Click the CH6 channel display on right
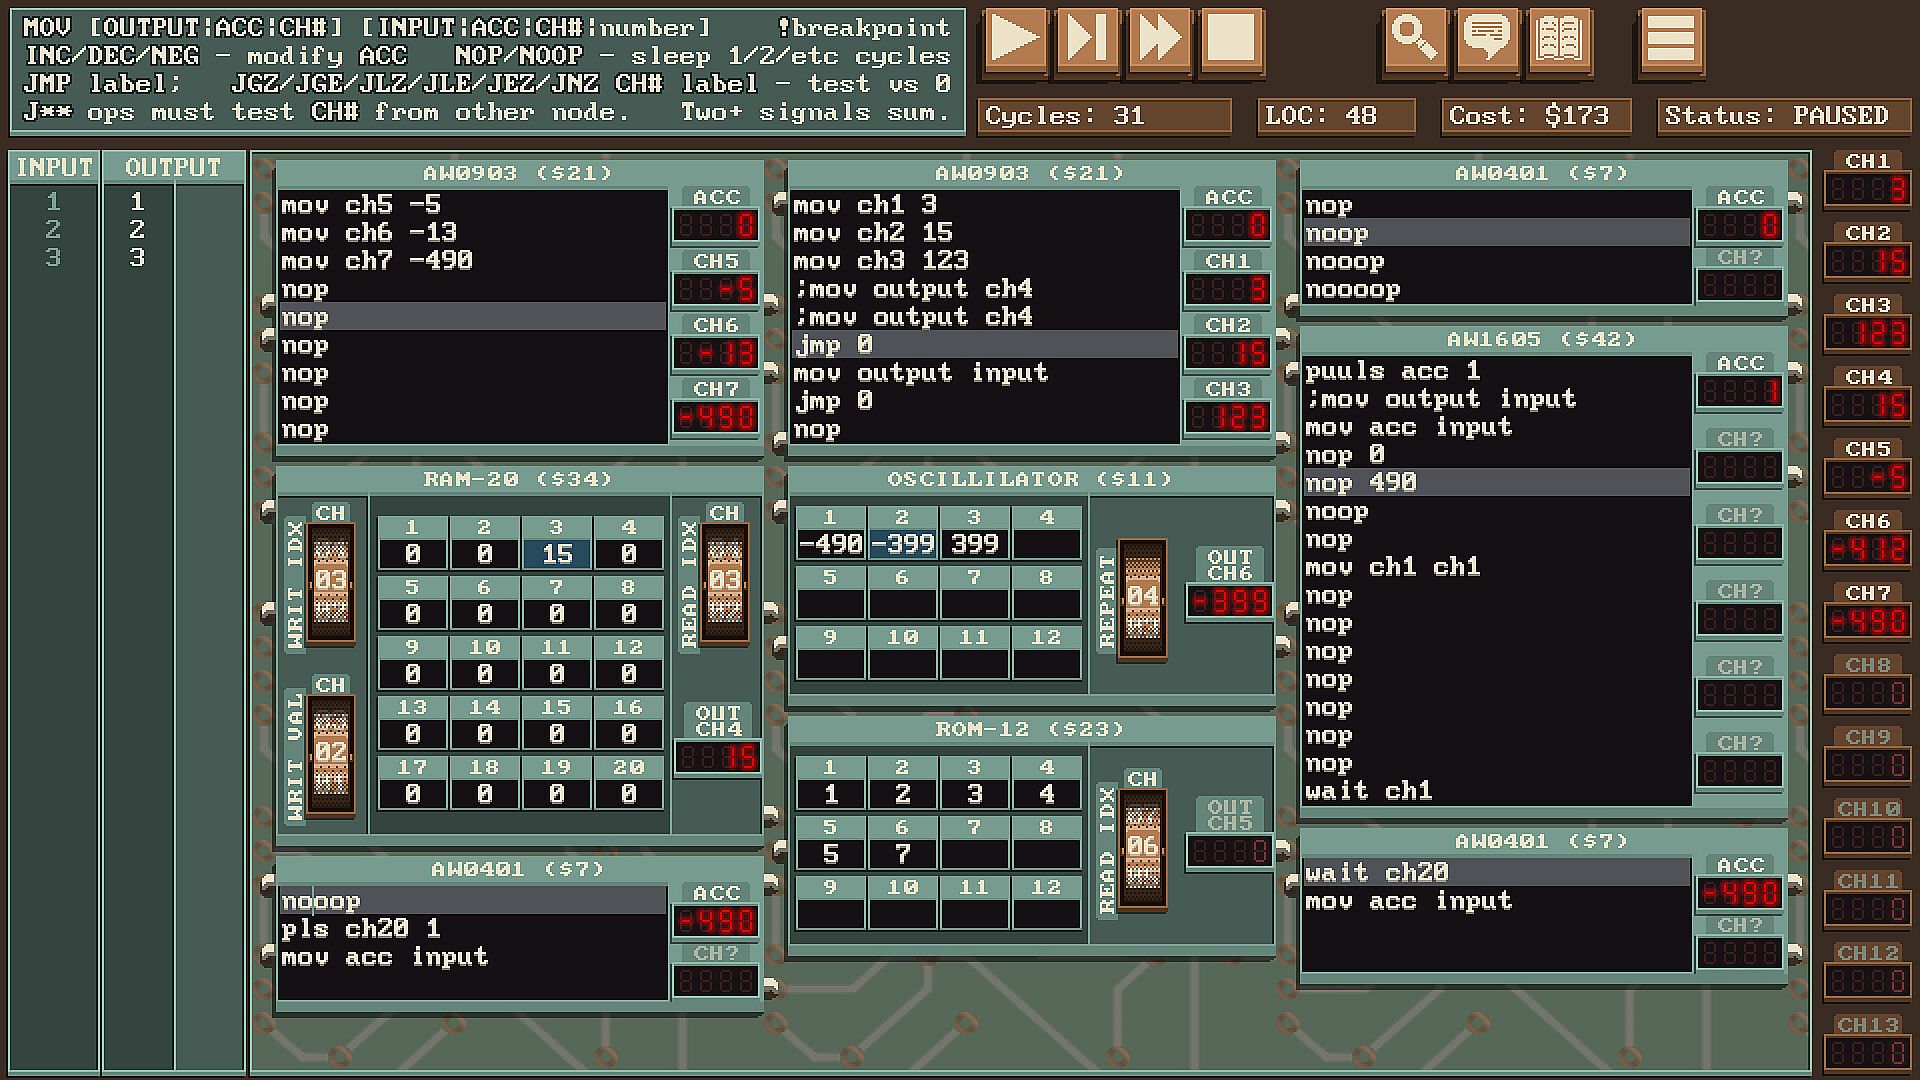Image resolution: width=1920 pixels, height=1080 pixels. pyautogui.click(x=1867, y=548)
